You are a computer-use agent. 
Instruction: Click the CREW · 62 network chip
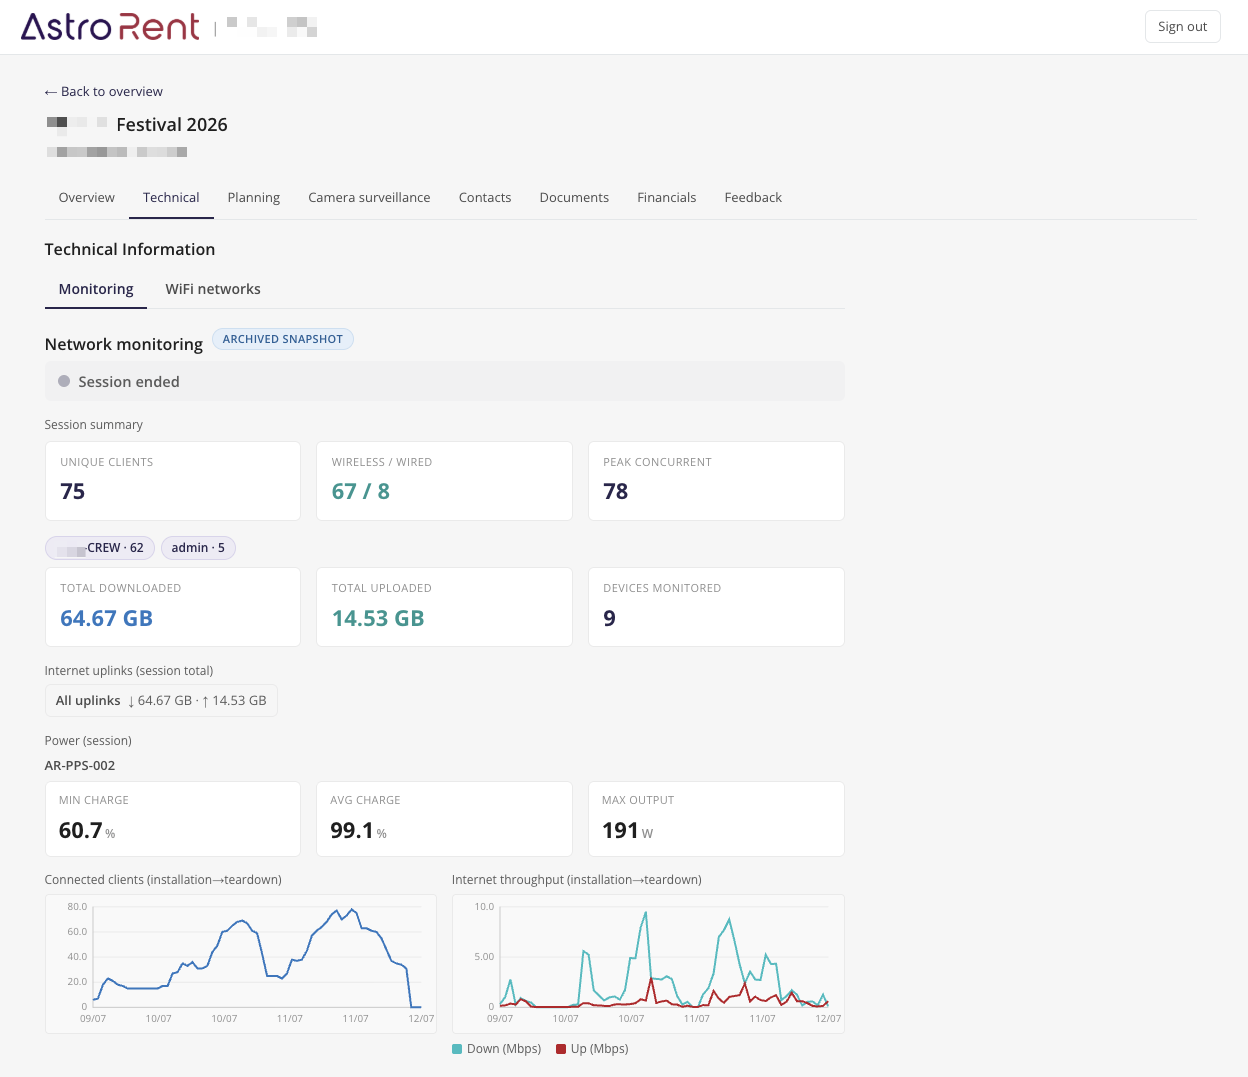tap(100, 548)
